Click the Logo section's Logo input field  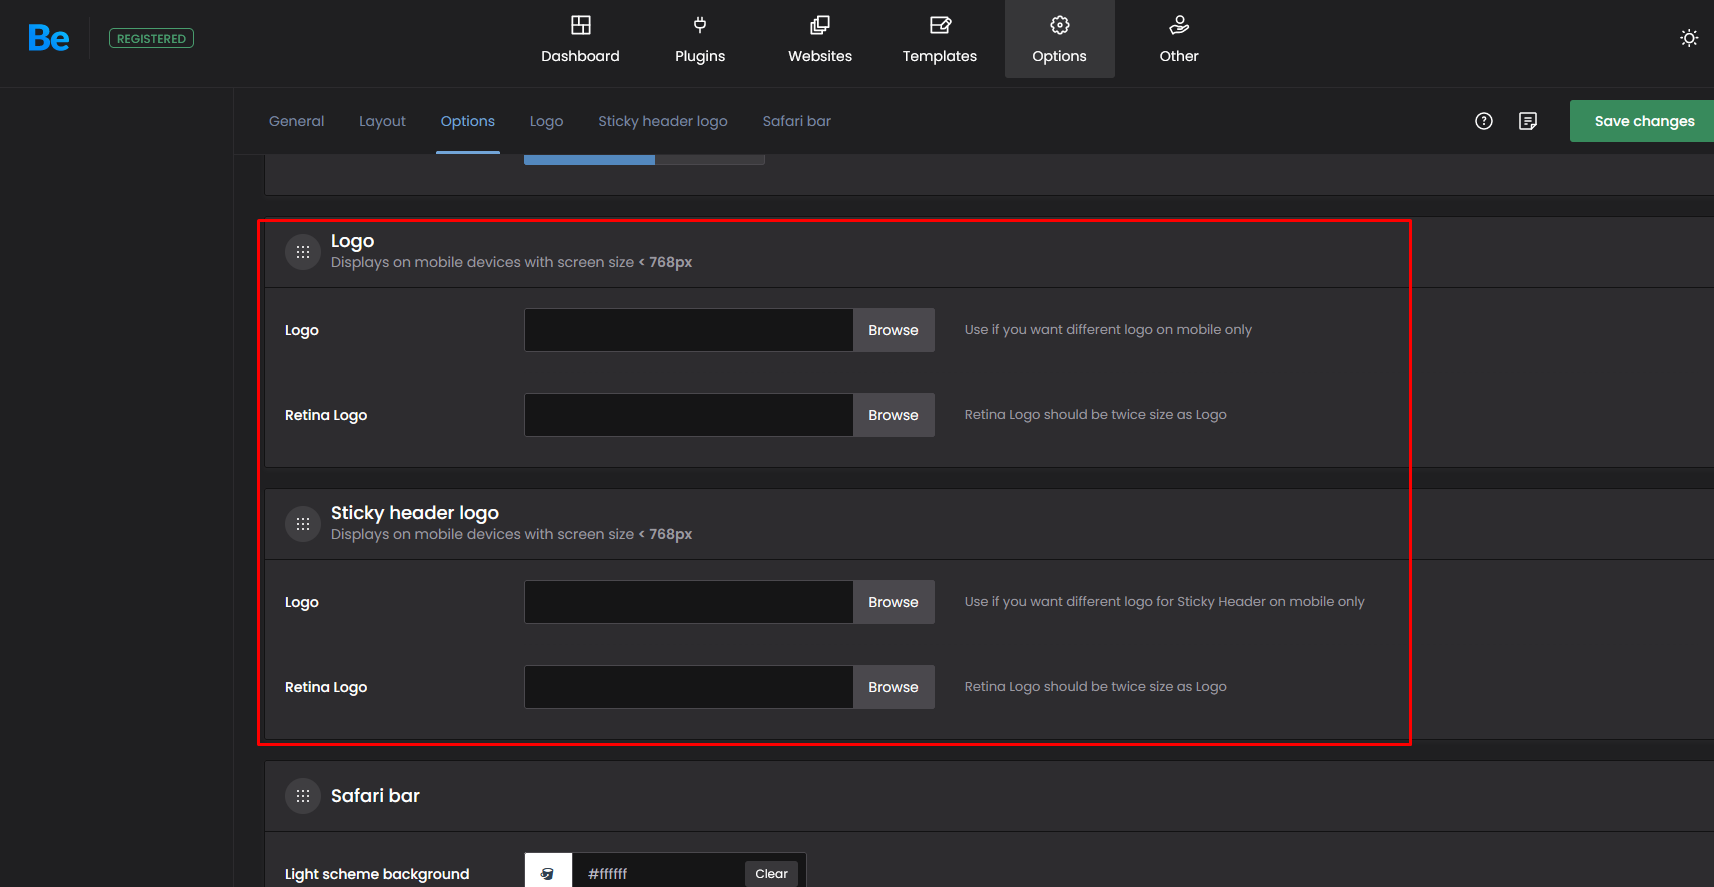689,330
